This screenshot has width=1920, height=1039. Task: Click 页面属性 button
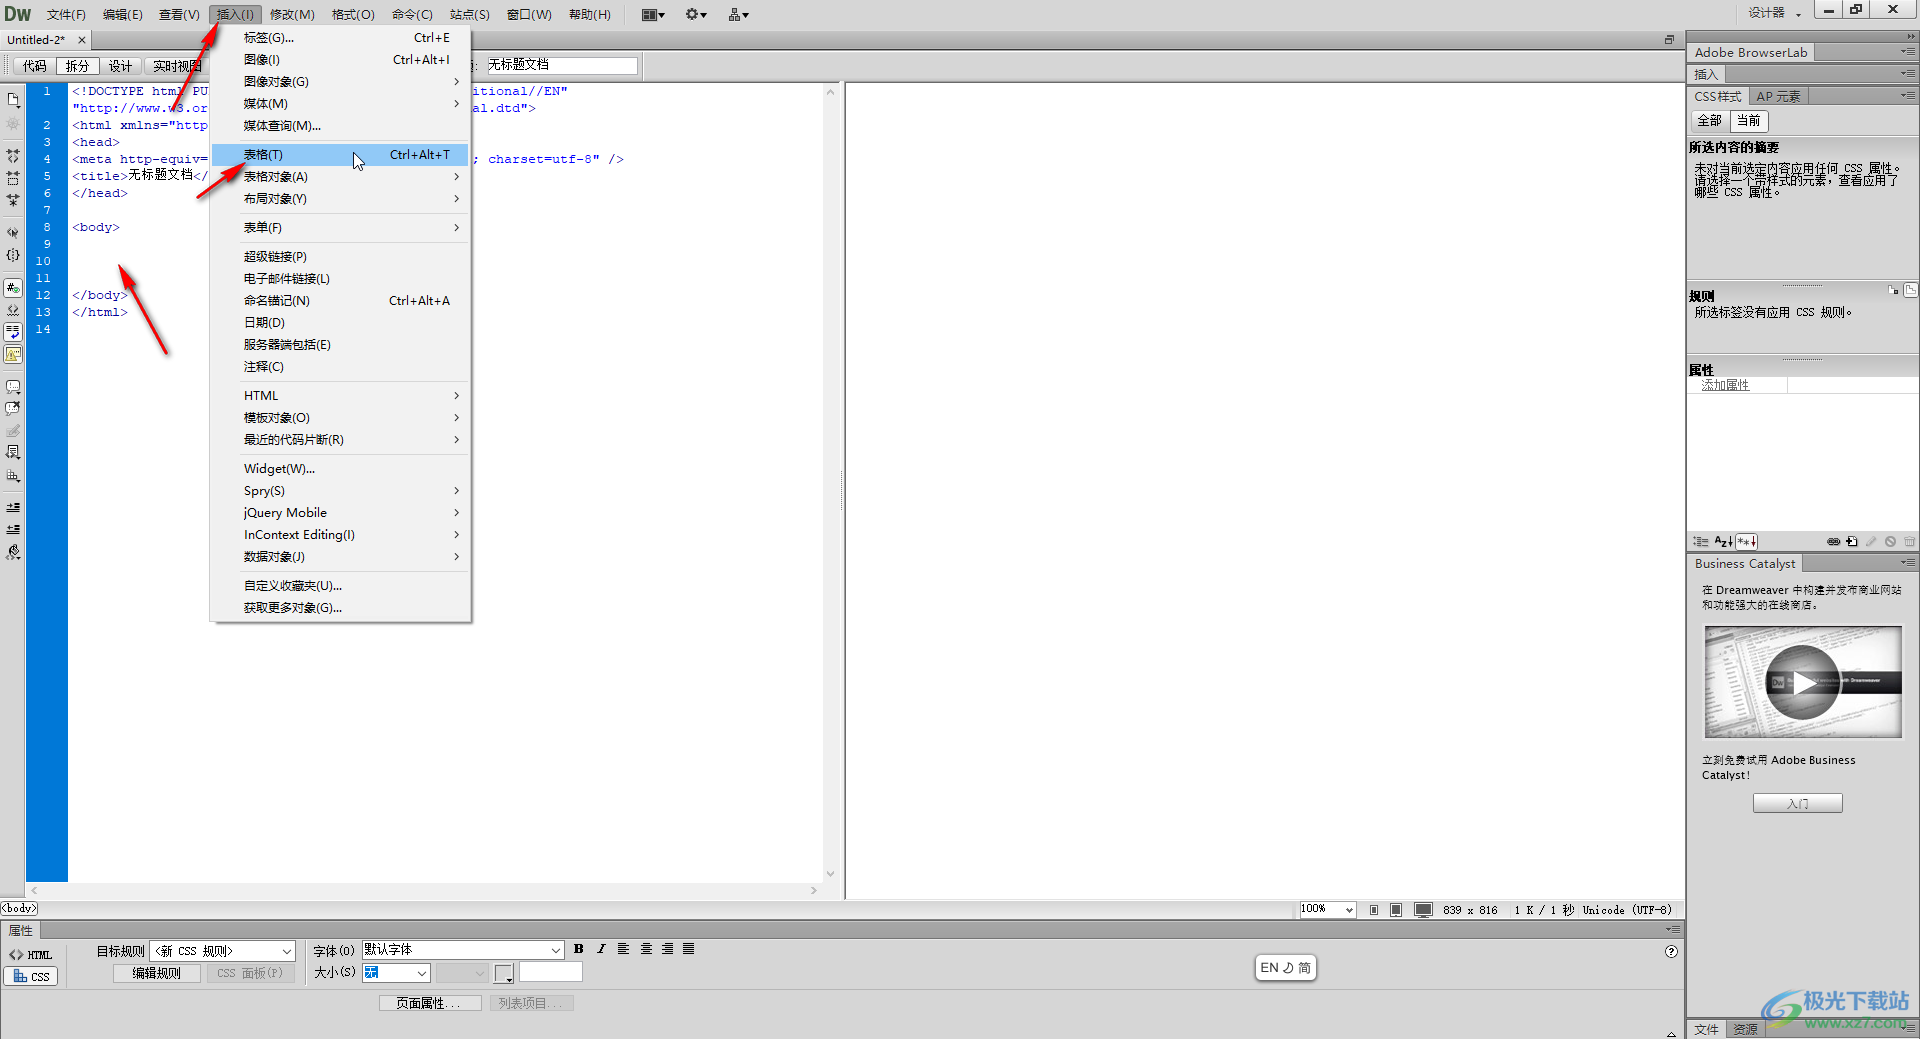[x=430, y=1003]
